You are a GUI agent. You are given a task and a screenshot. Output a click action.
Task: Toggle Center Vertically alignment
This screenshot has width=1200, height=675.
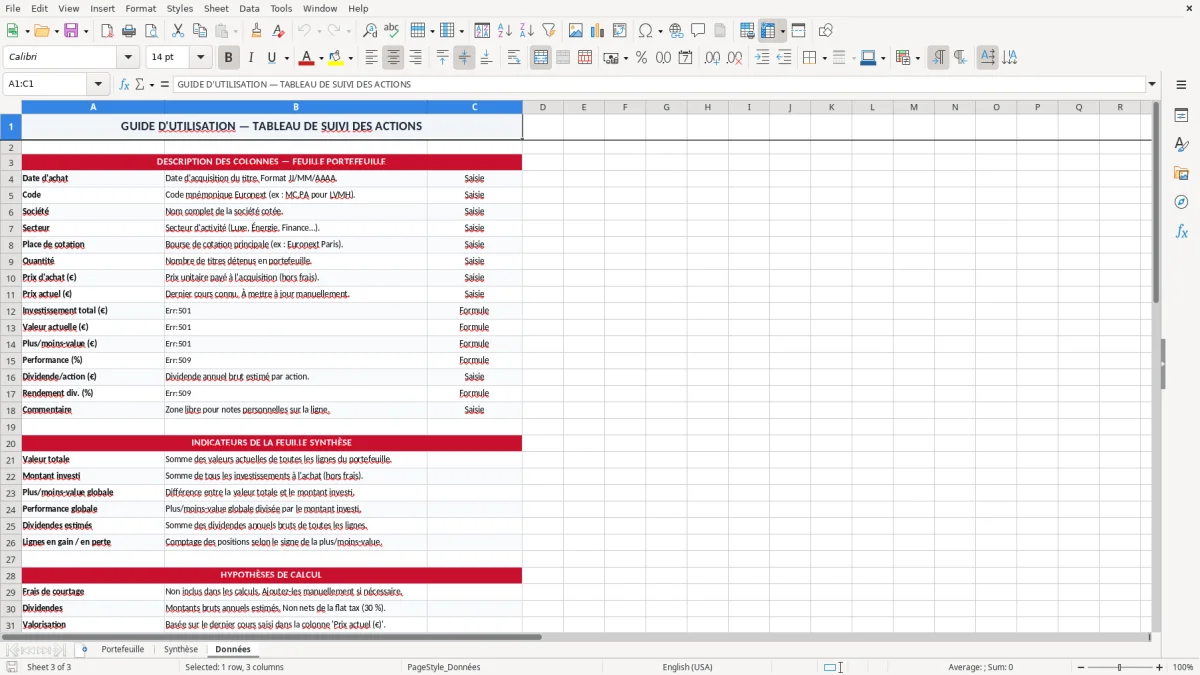click(x=464, y=58)
